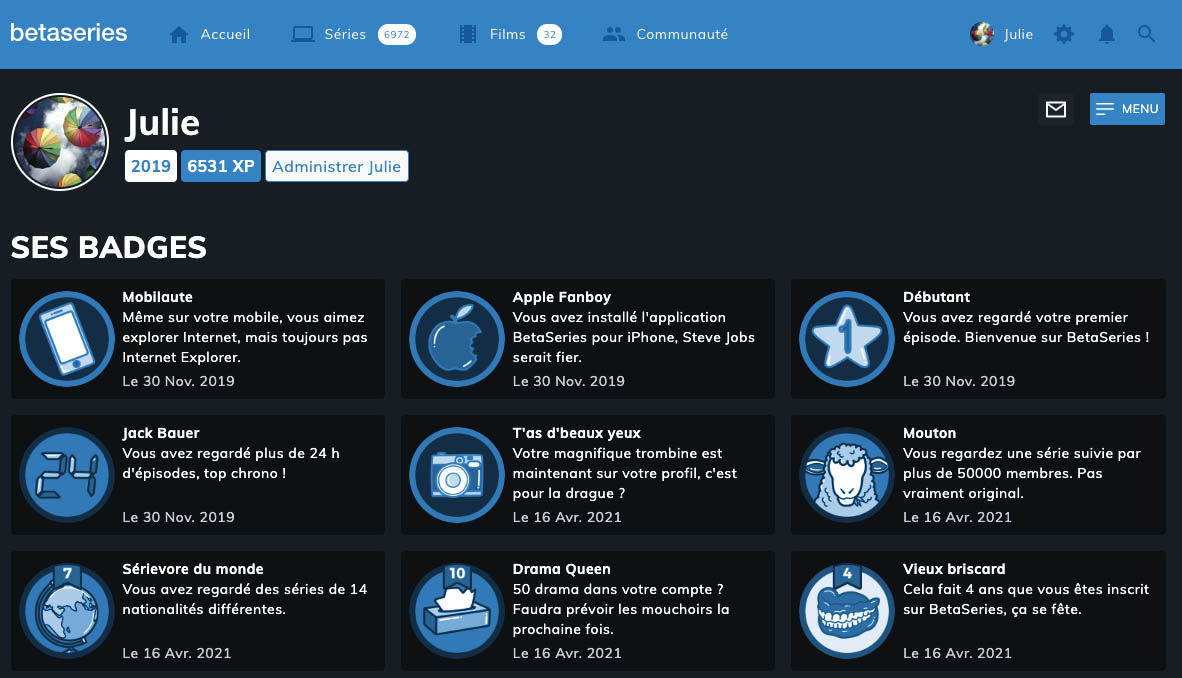Open messages via envelope icon
Image resolution: width=1182 pixels, height=678 pixels.
point(1055,109)
